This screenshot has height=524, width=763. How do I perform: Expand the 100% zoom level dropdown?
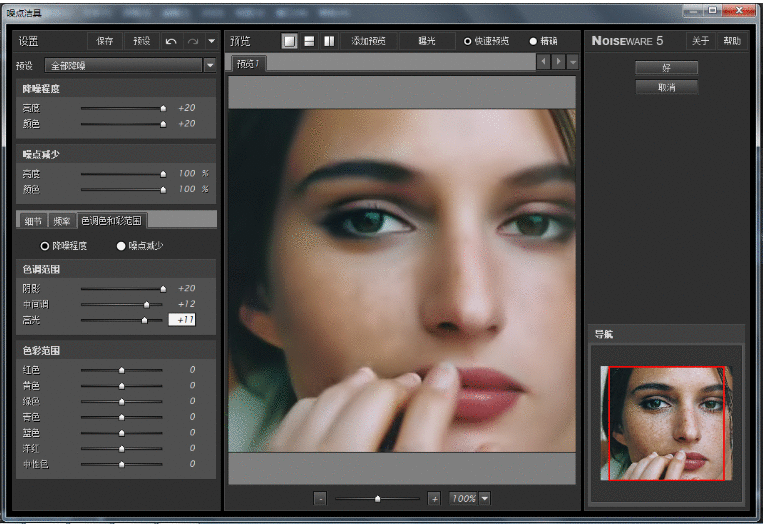[484, 498]
